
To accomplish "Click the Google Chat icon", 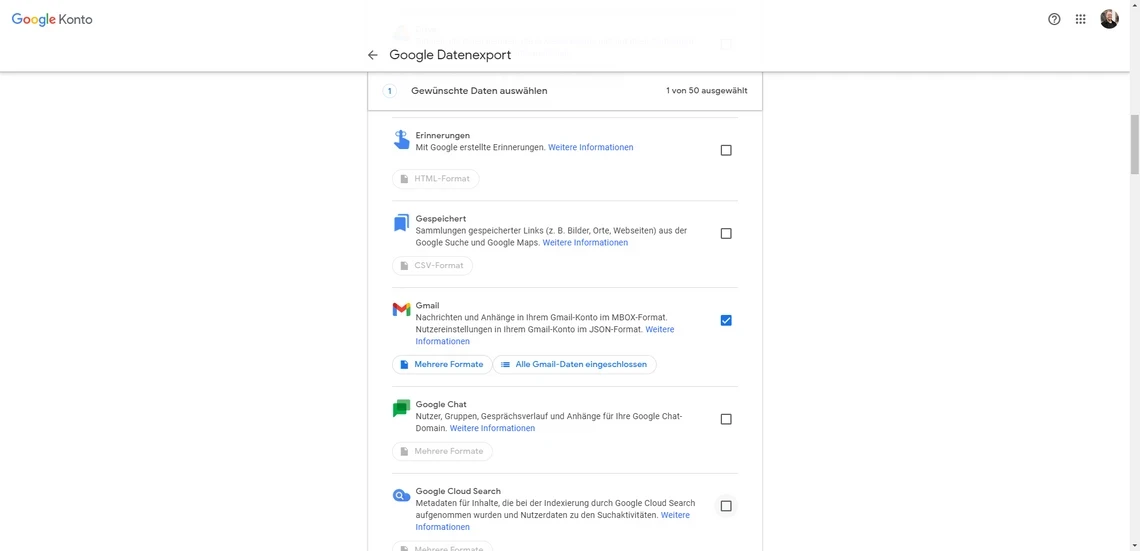I will coord(401,409).
